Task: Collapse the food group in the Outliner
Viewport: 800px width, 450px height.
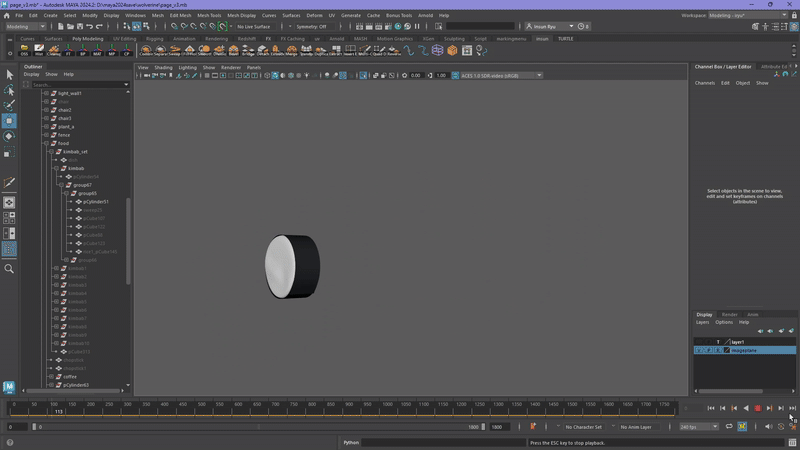Action: 46,143
